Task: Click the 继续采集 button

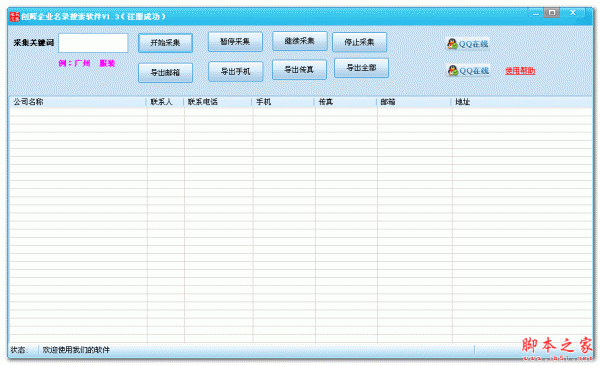Action: (300, 41)
